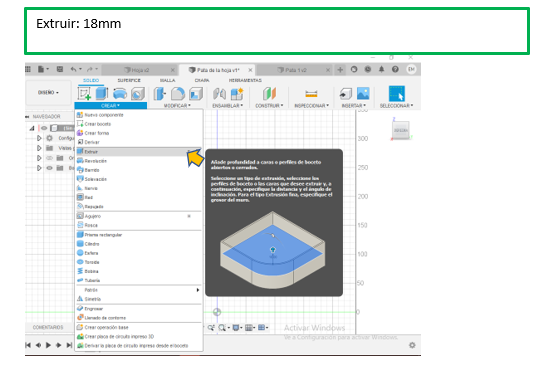Jump to timeline start
Image resolution: width=548 pixels, height=376 pixels.
[x=28, y=345]
